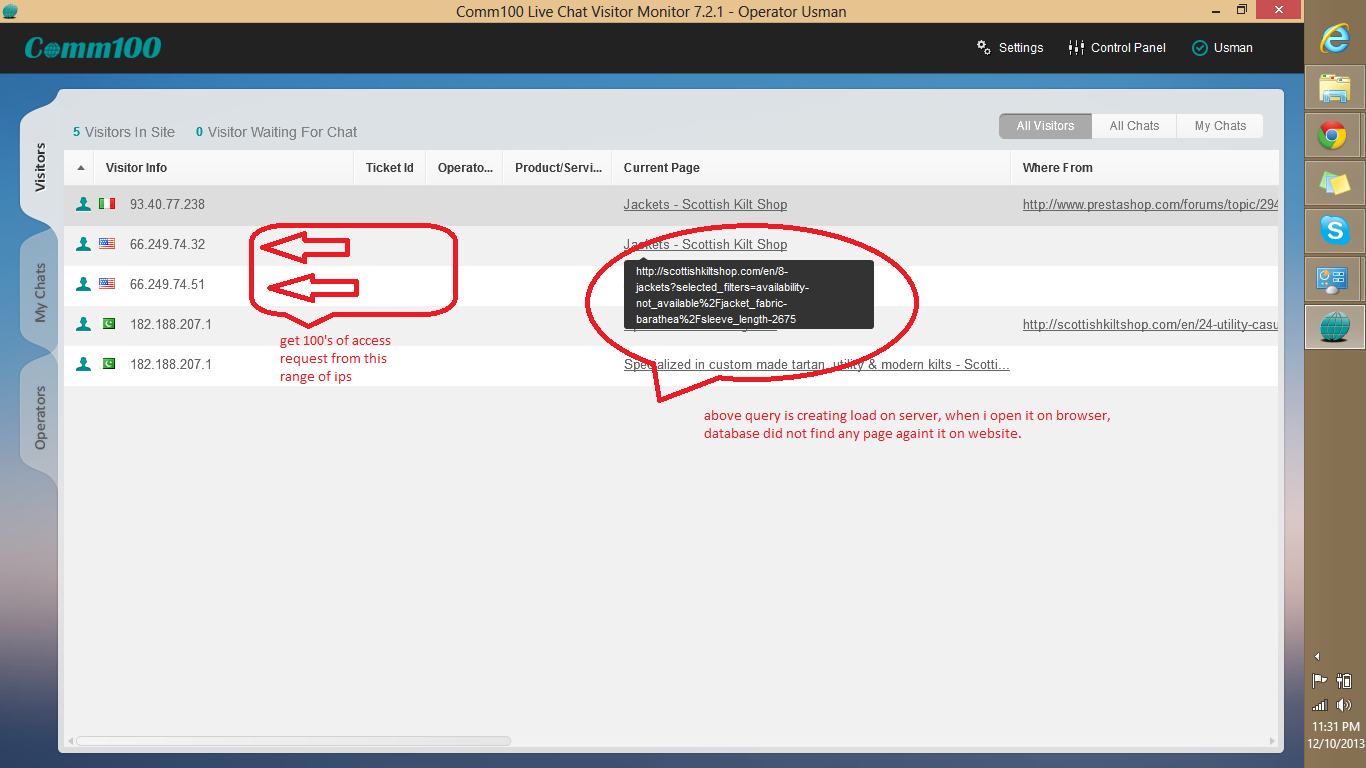The width and height of the screenshot is (1366, 768).
Task: Click the Italian flag beside 93.40.77.238
Action: point(107,204)
